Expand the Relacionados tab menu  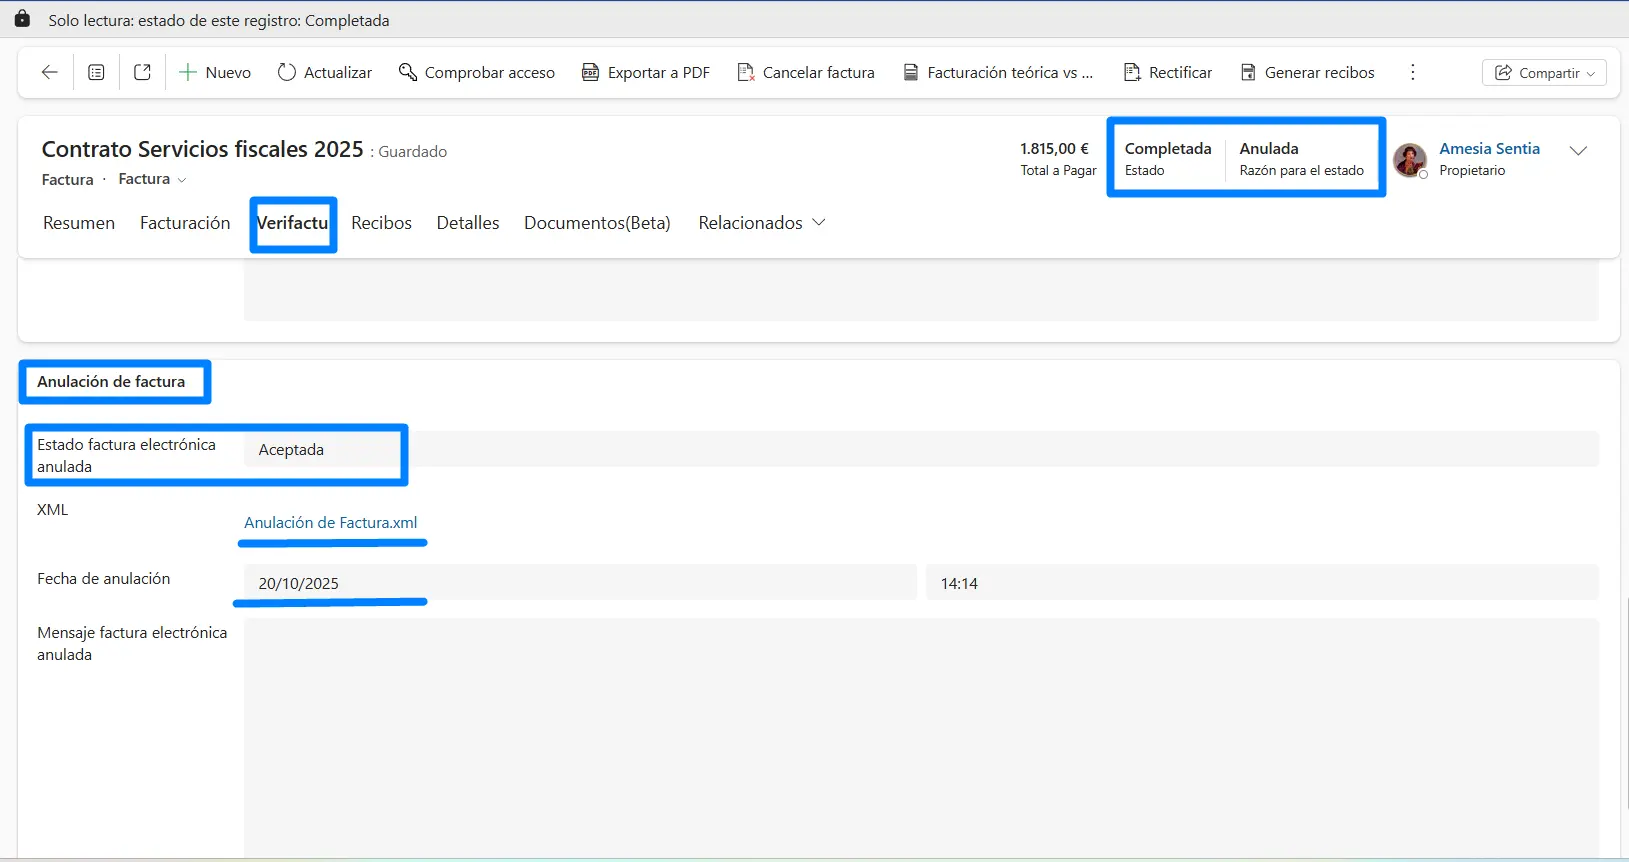[x=761, y=223]
